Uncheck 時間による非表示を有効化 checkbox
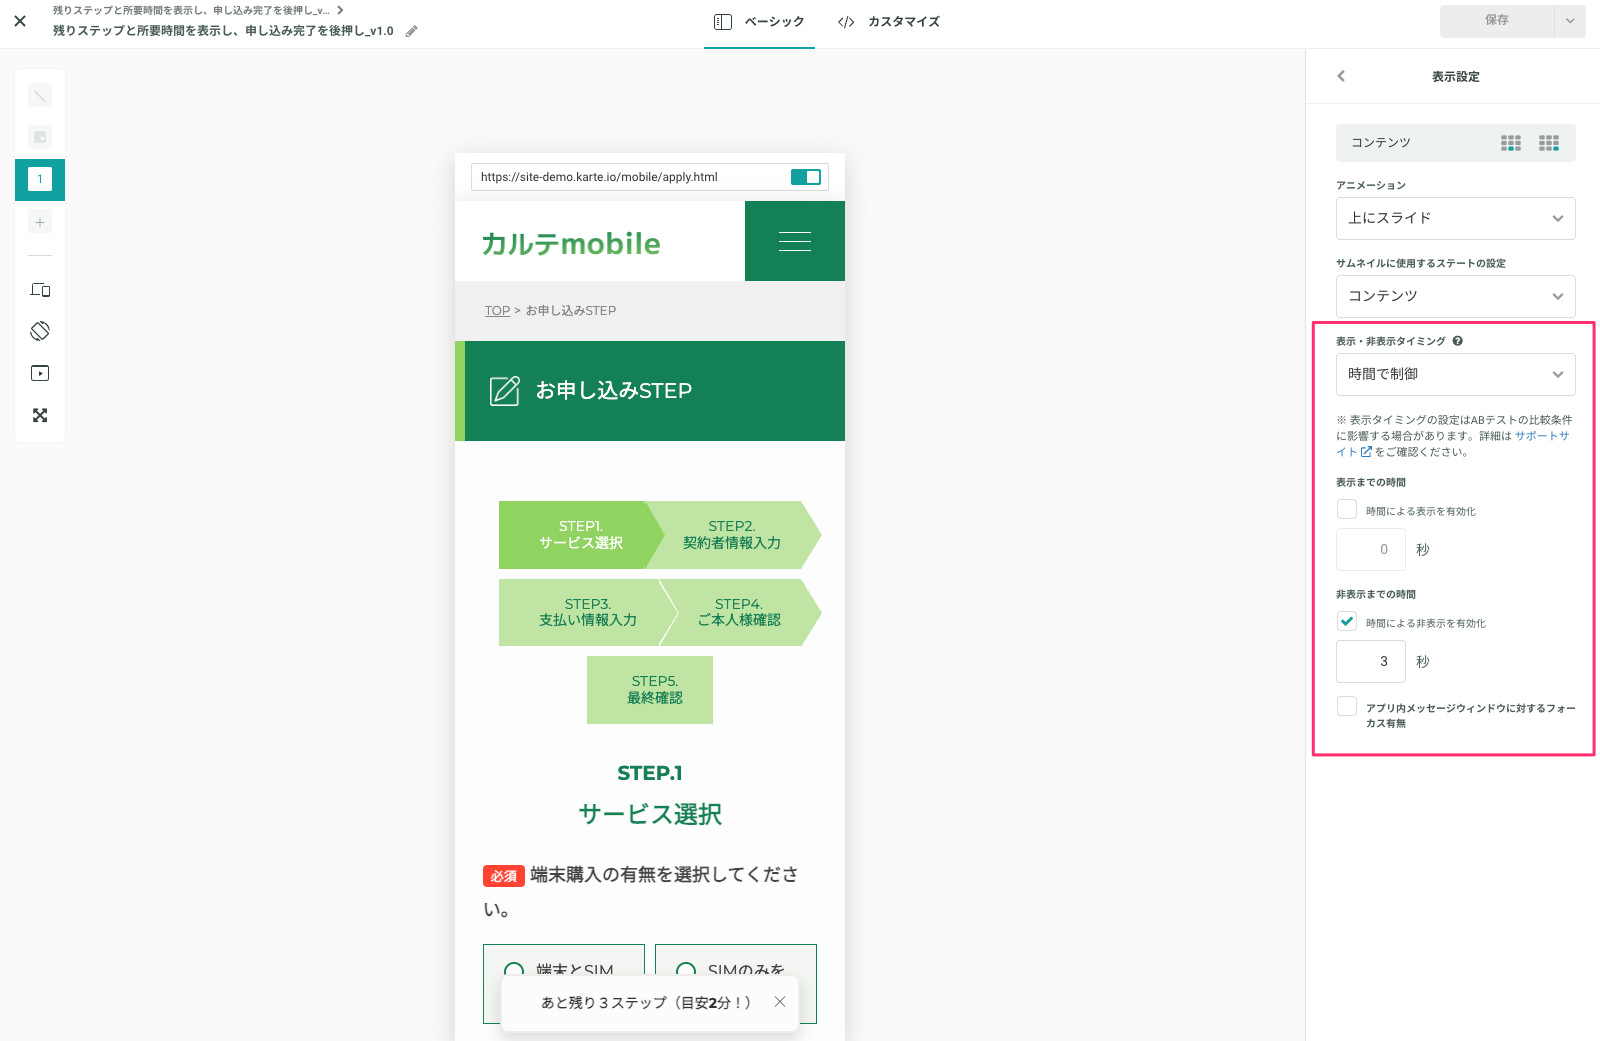The image size is (1600, 1041). coord(1347,622)
